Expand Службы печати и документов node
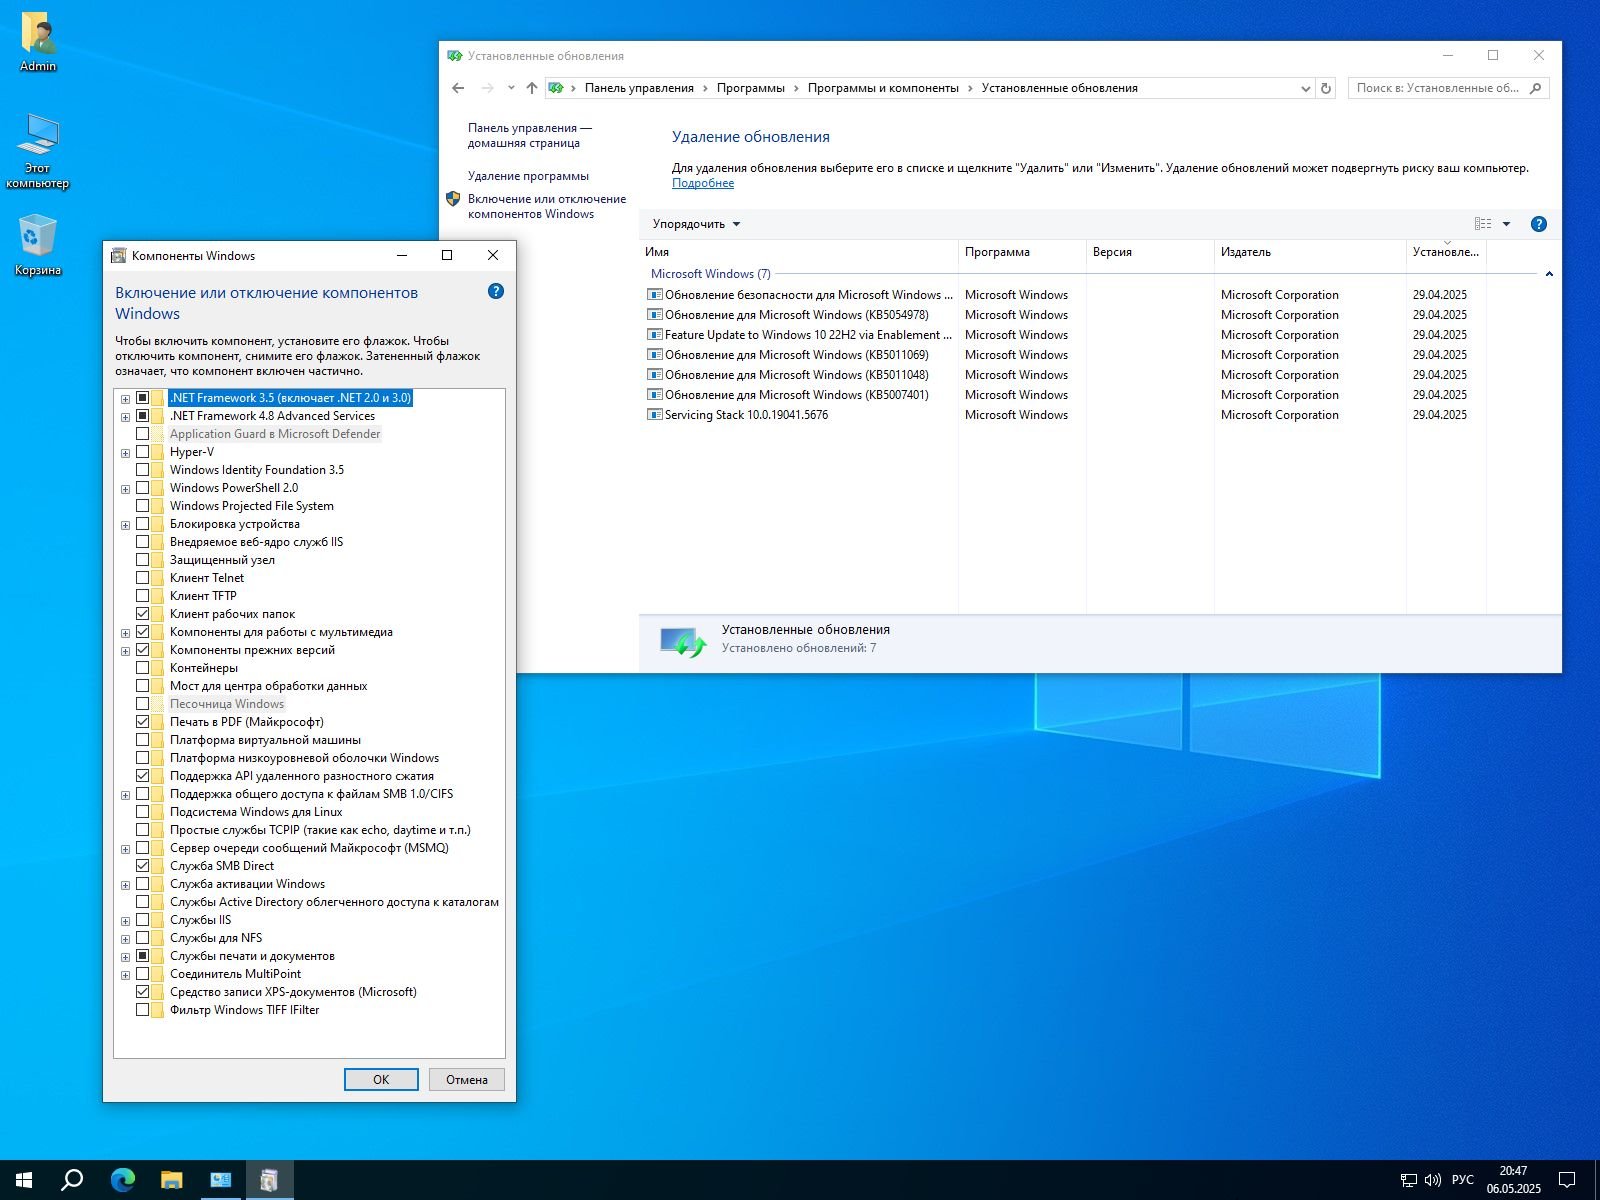 [125, 957]
